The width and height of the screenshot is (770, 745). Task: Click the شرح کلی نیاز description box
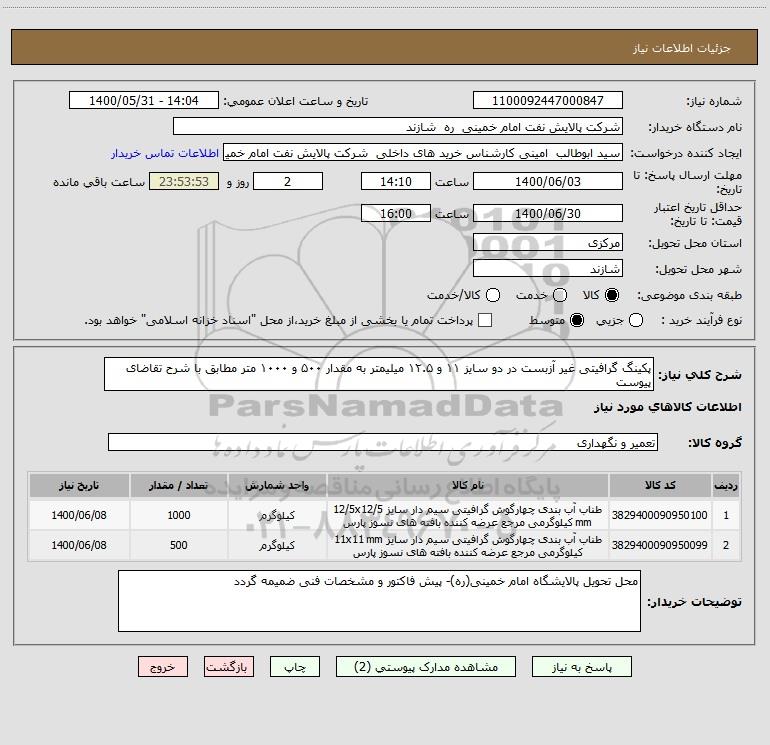click(379, 374)
